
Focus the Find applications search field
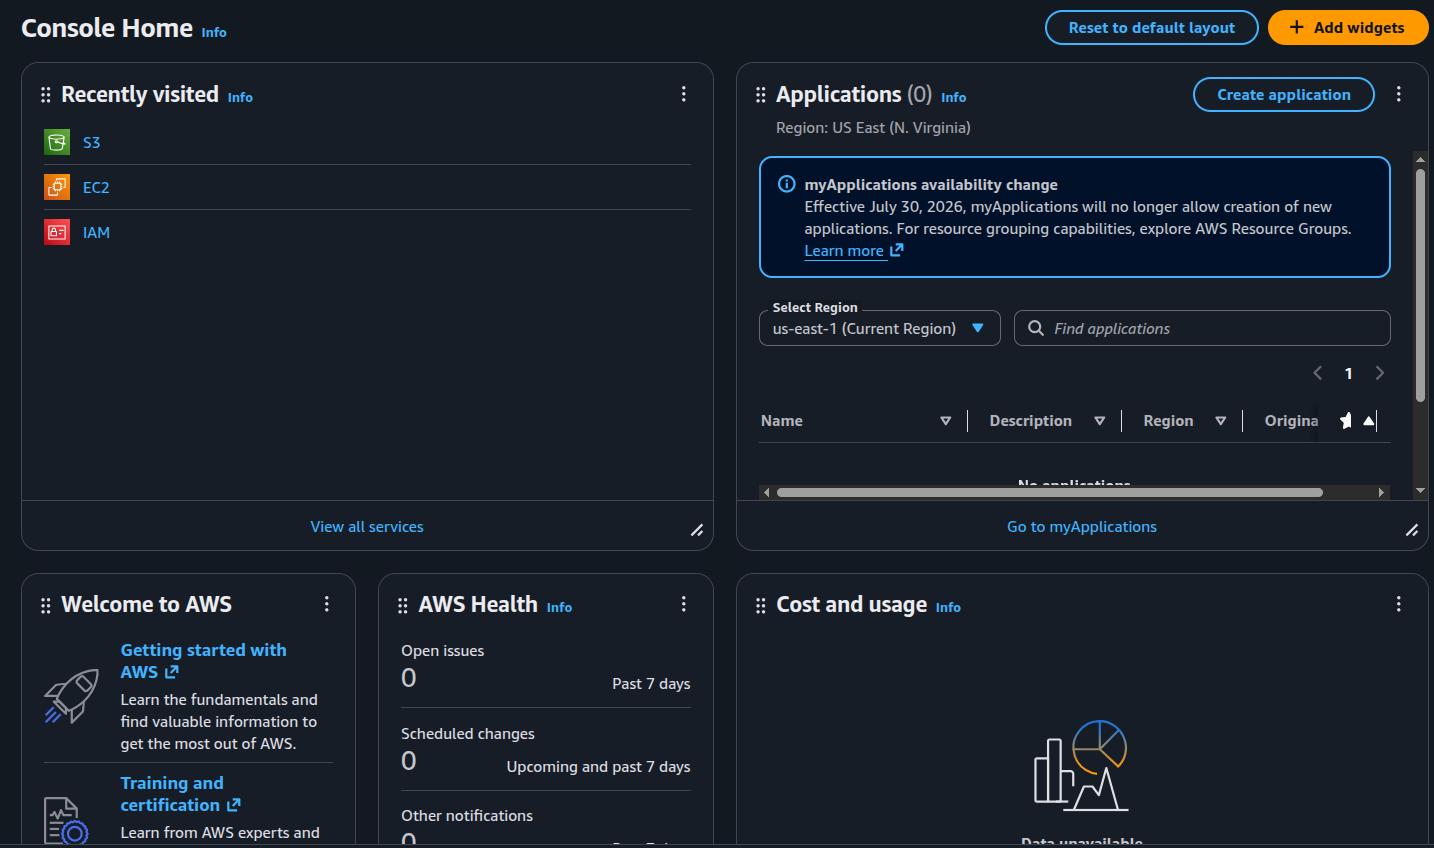[1202, 328]
